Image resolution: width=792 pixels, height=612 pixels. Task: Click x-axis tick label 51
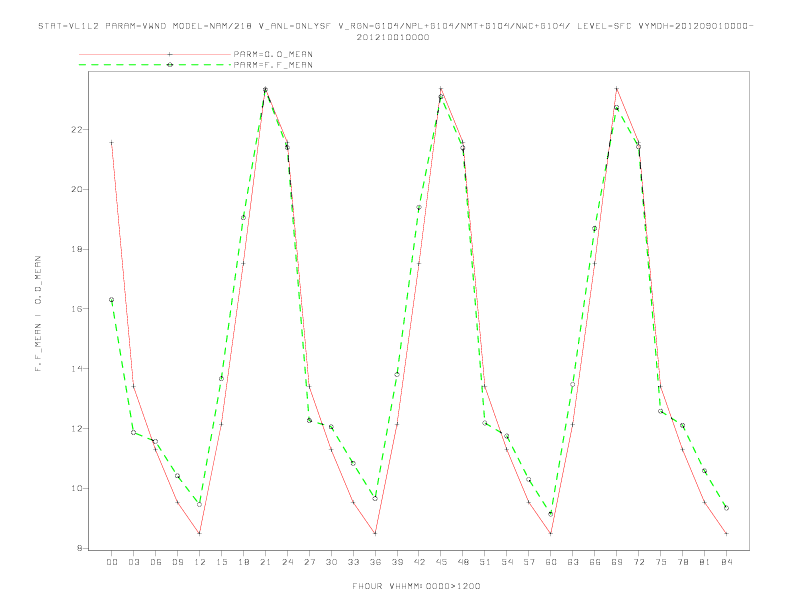[485, 562]
